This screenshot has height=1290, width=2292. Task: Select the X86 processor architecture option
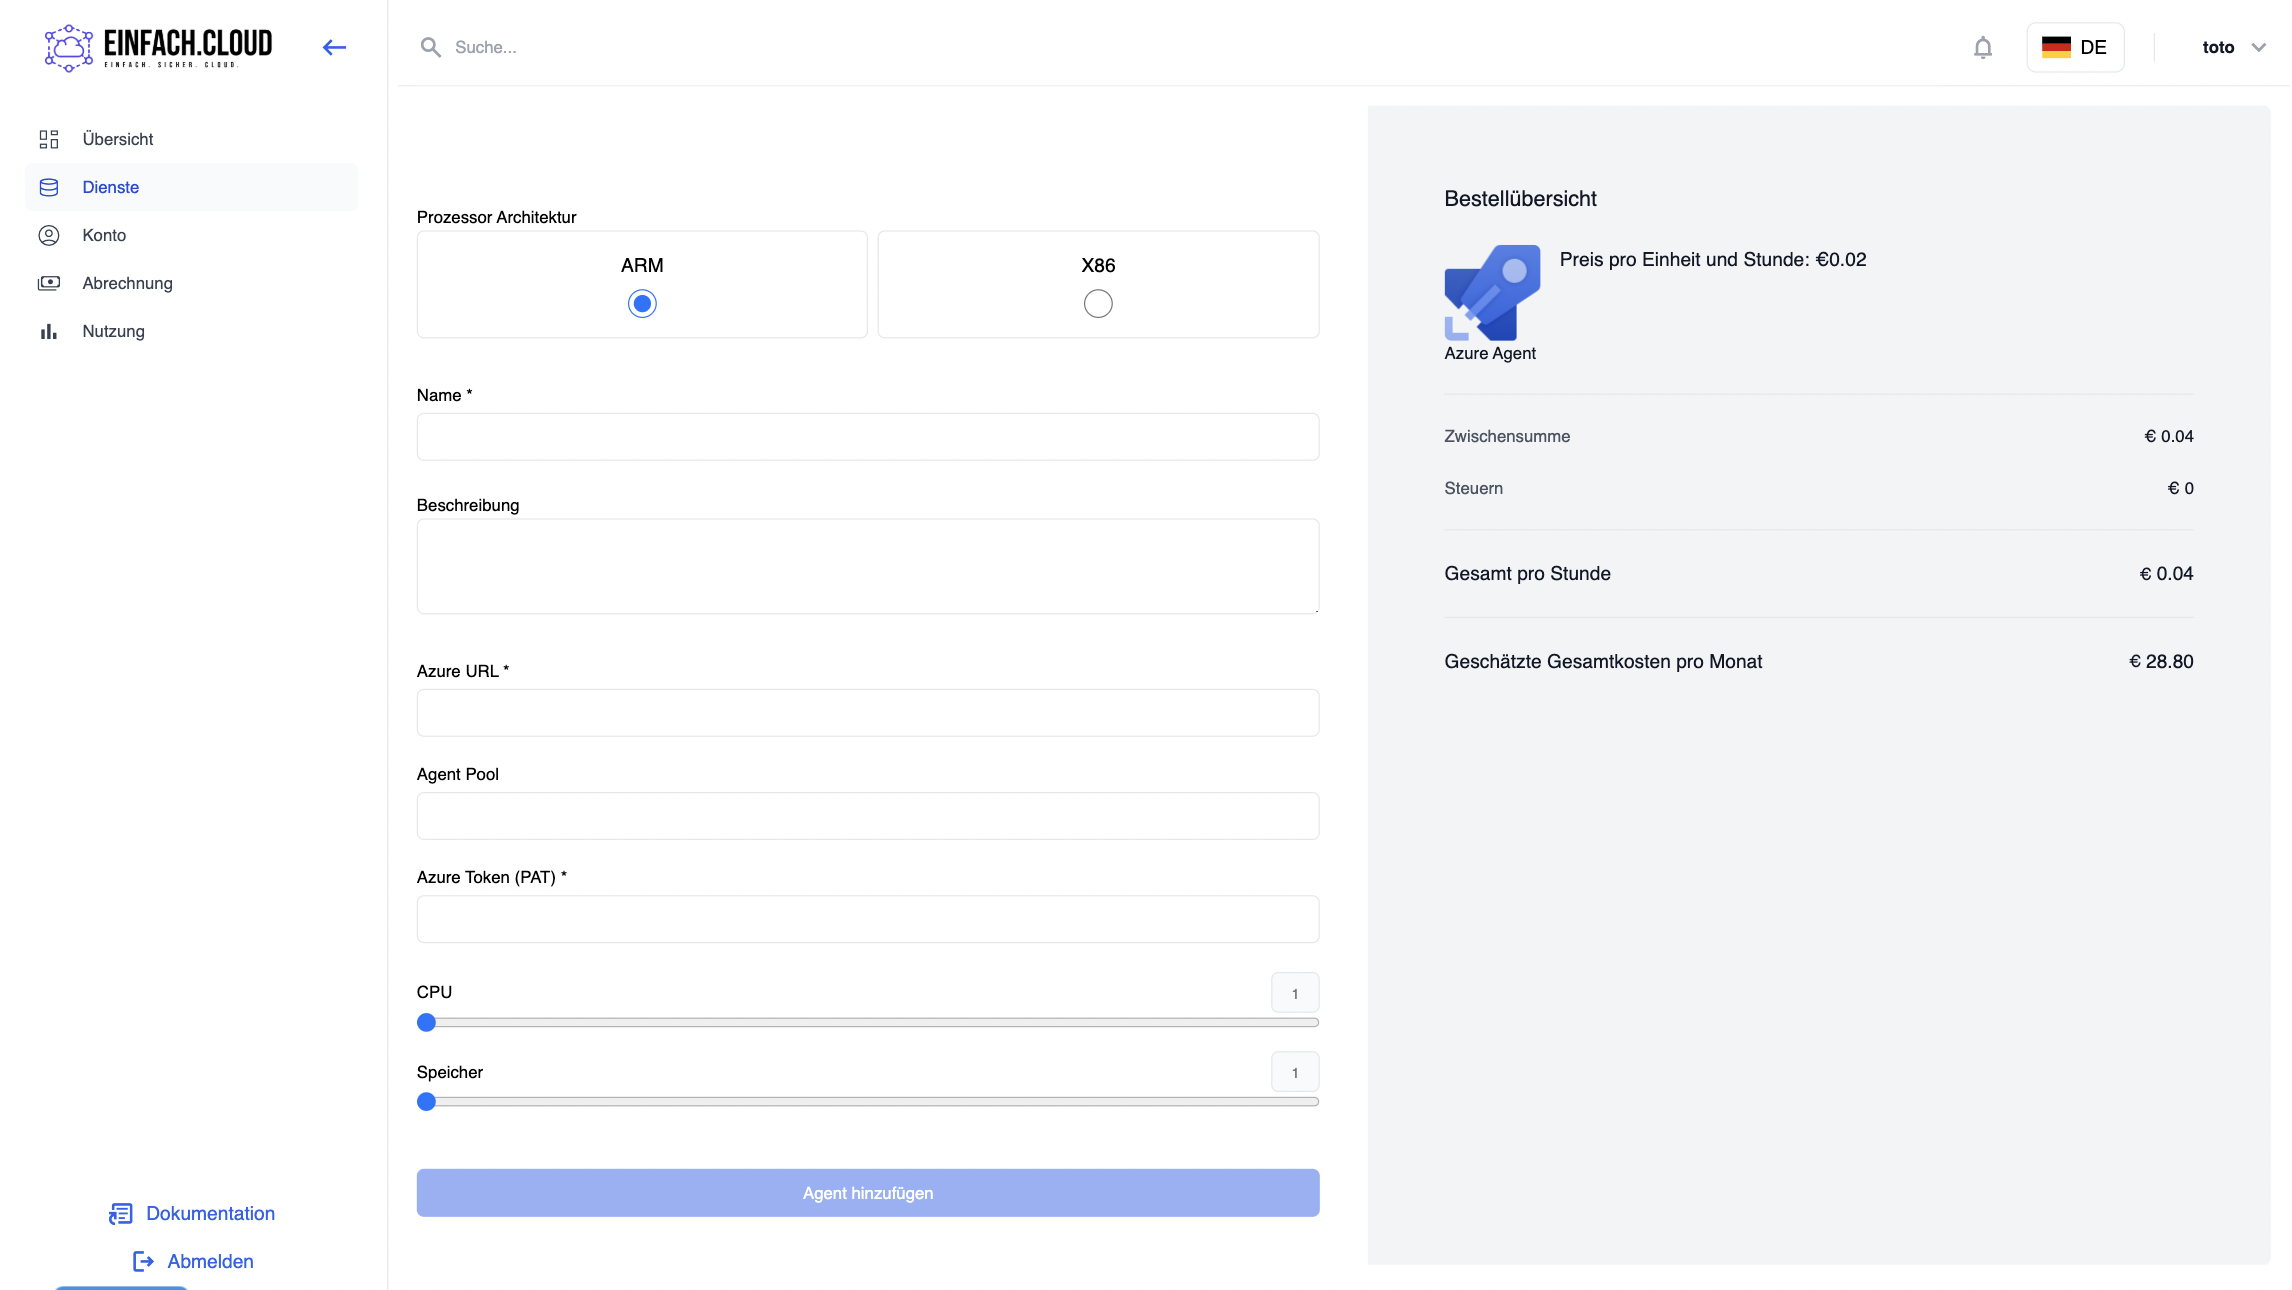1097,303
